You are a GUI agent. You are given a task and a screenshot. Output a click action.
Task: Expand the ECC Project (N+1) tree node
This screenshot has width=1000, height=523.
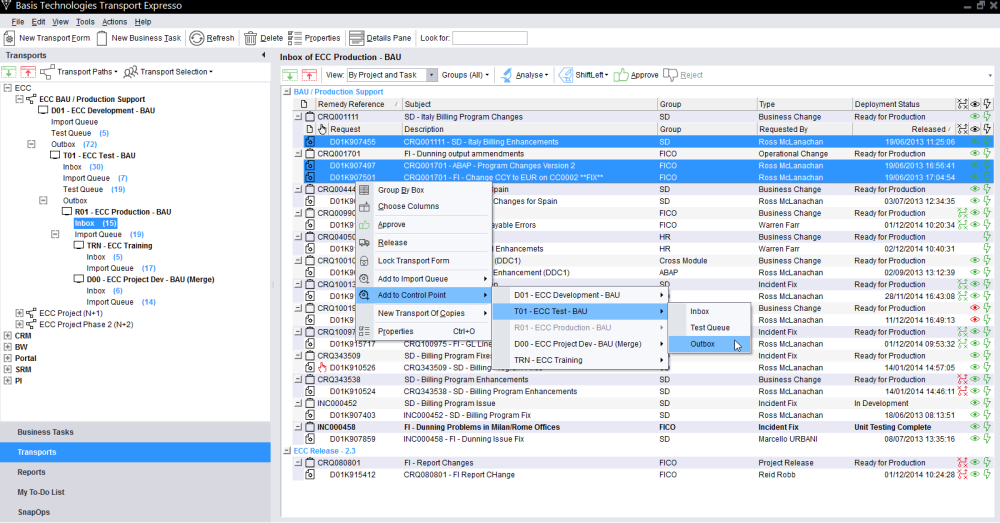point(20,313)
